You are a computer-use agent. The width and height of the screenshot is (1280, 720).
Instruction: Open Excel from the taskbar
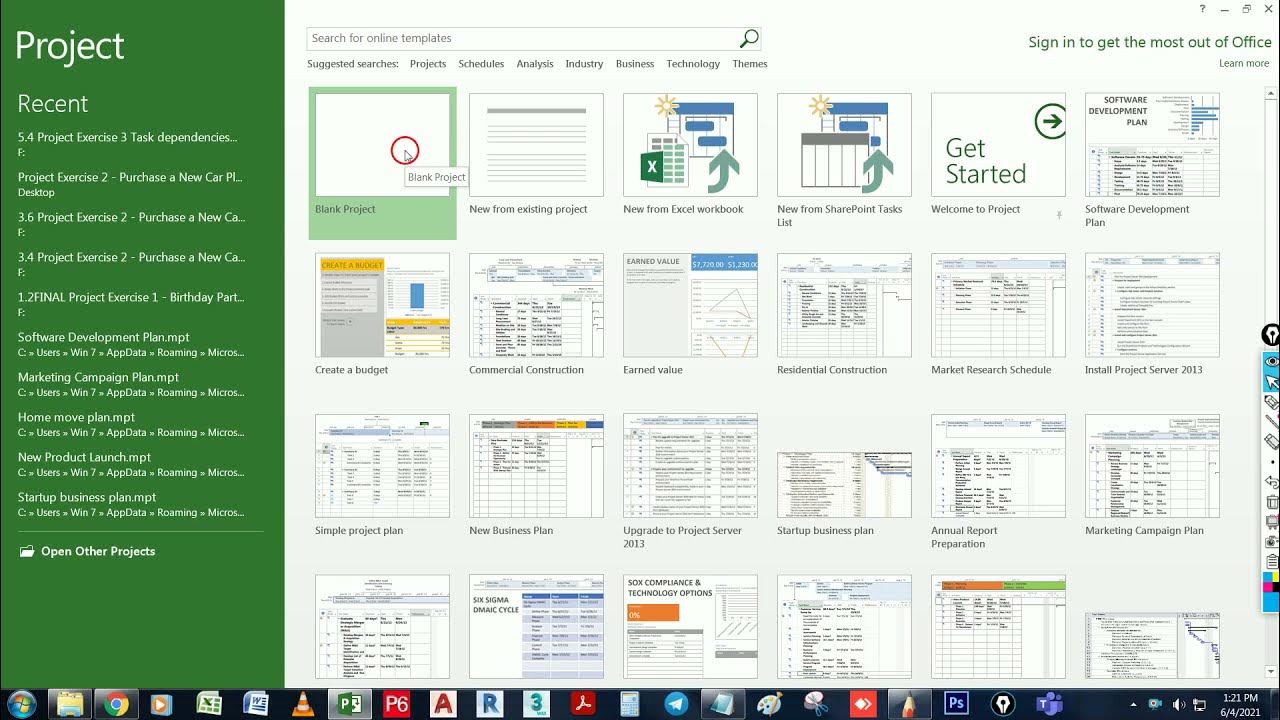pos(209,704)
